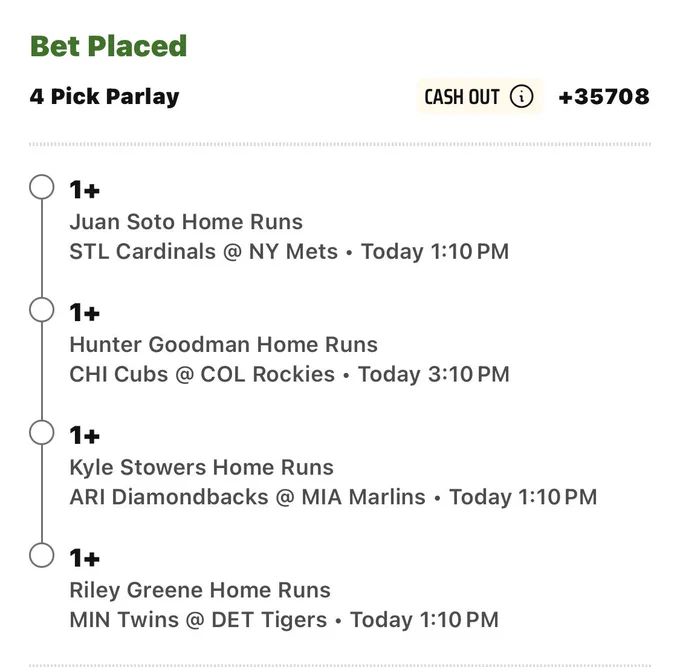Click the CASH OUT button

[x=480, y=96]
